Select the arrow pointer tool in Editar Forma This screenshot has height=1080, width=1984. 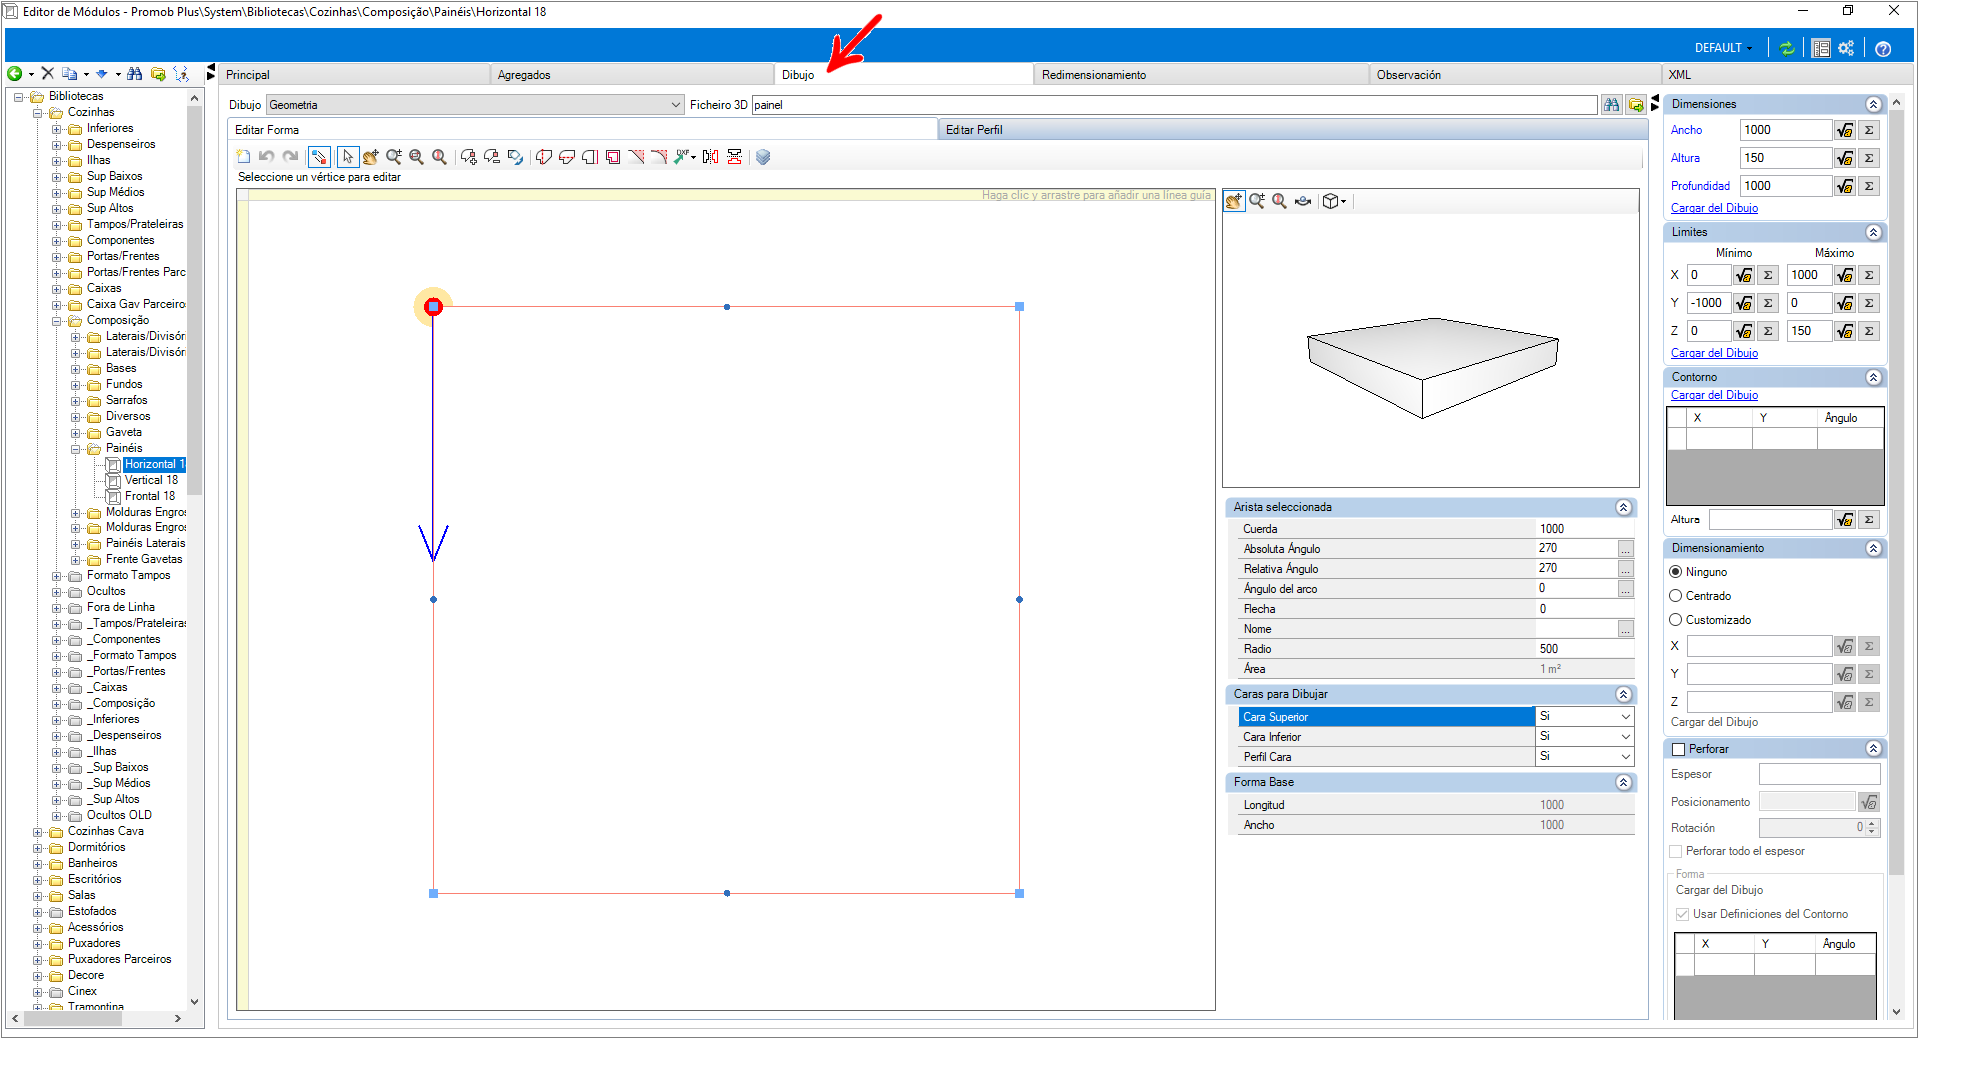point(348,157)
